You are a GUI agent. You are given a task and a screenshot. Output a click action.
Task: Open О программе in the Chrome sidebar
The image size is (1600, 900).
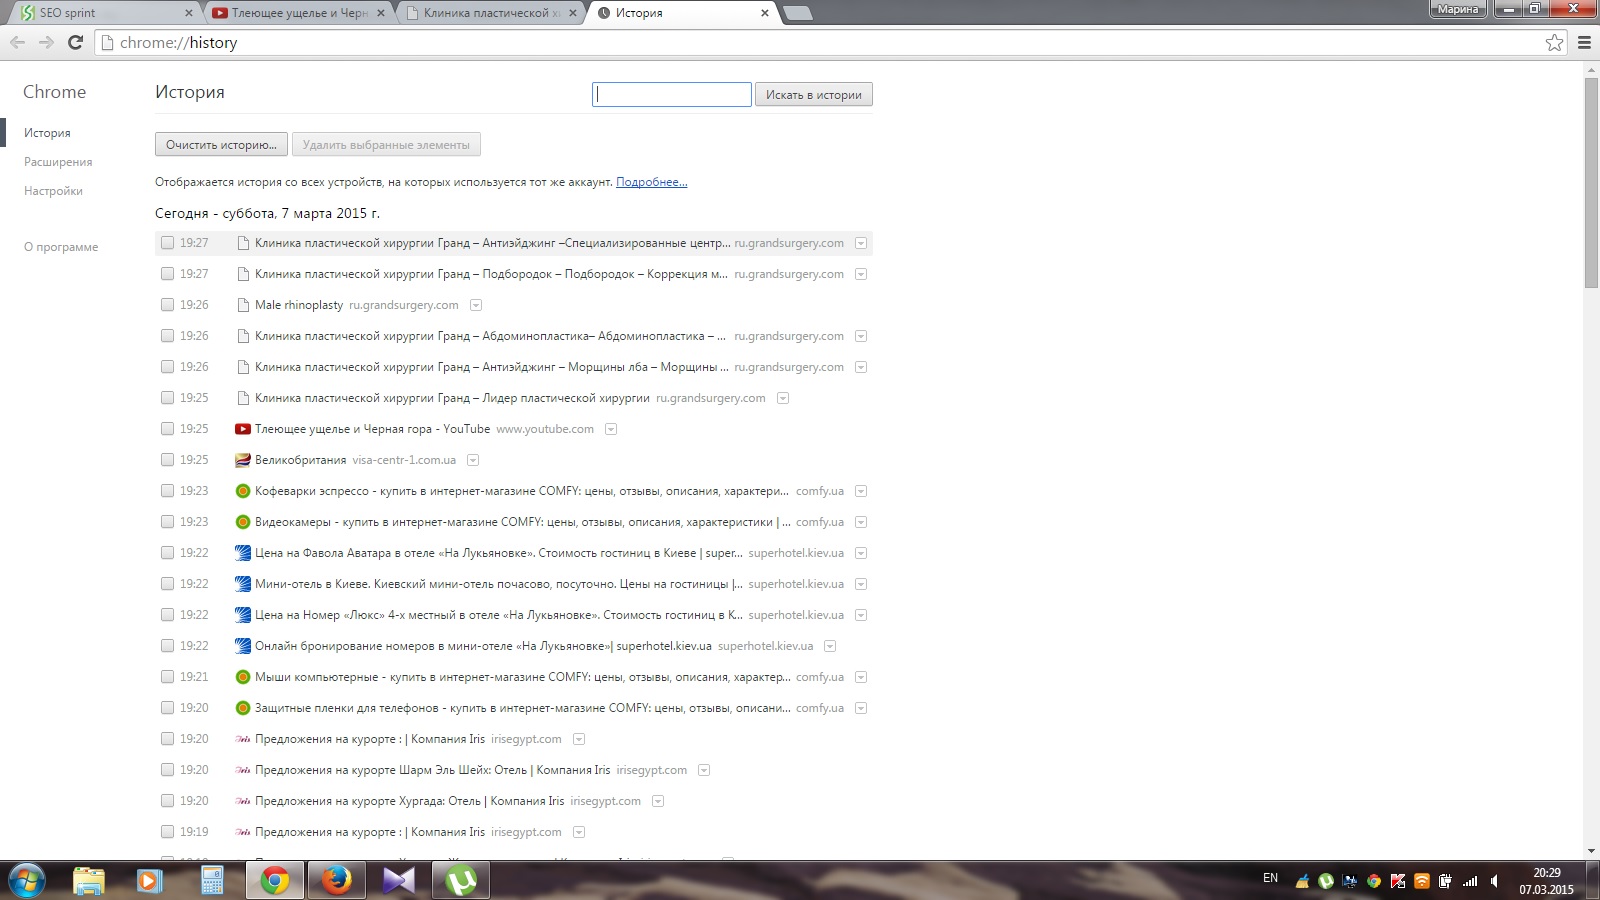click(x=61, y=247)
